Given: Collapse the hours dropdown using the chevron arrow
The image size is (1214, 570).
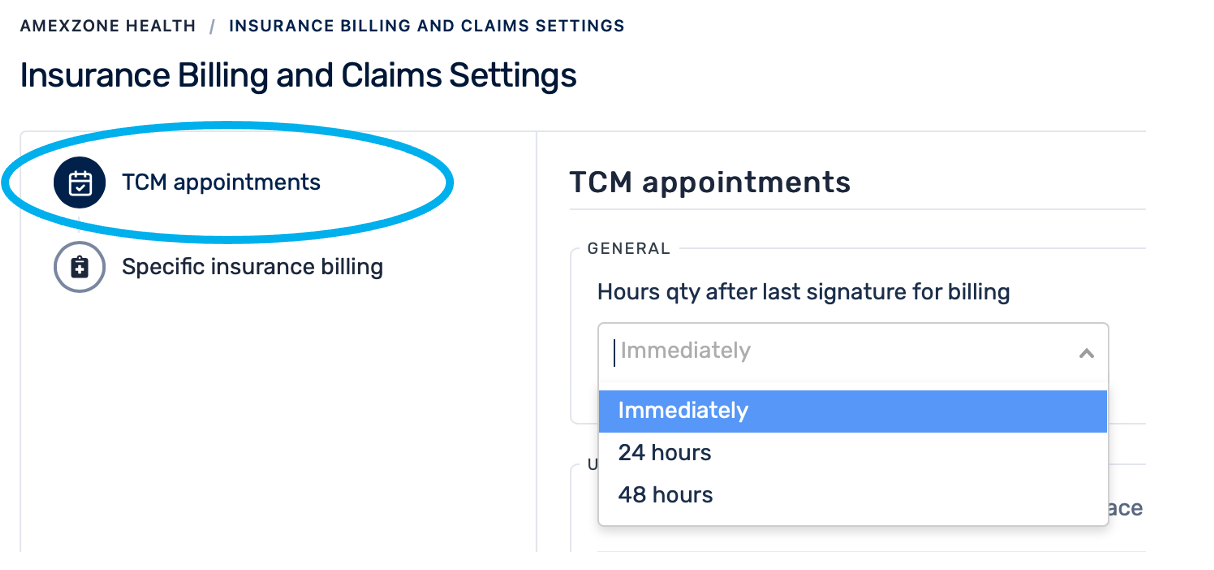Looking at the screenshot, I should click(1086, 353).
